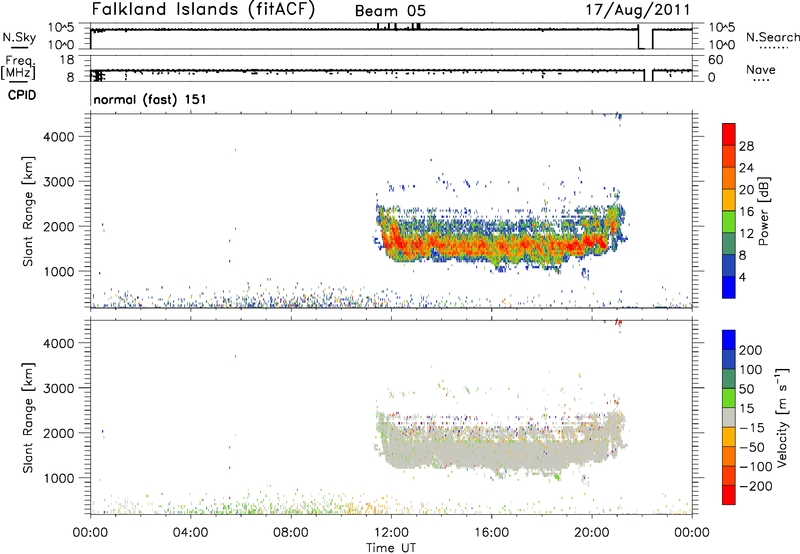
Task: Click the power panel's "Slant Range [km]" label
Action: [28, 211]
